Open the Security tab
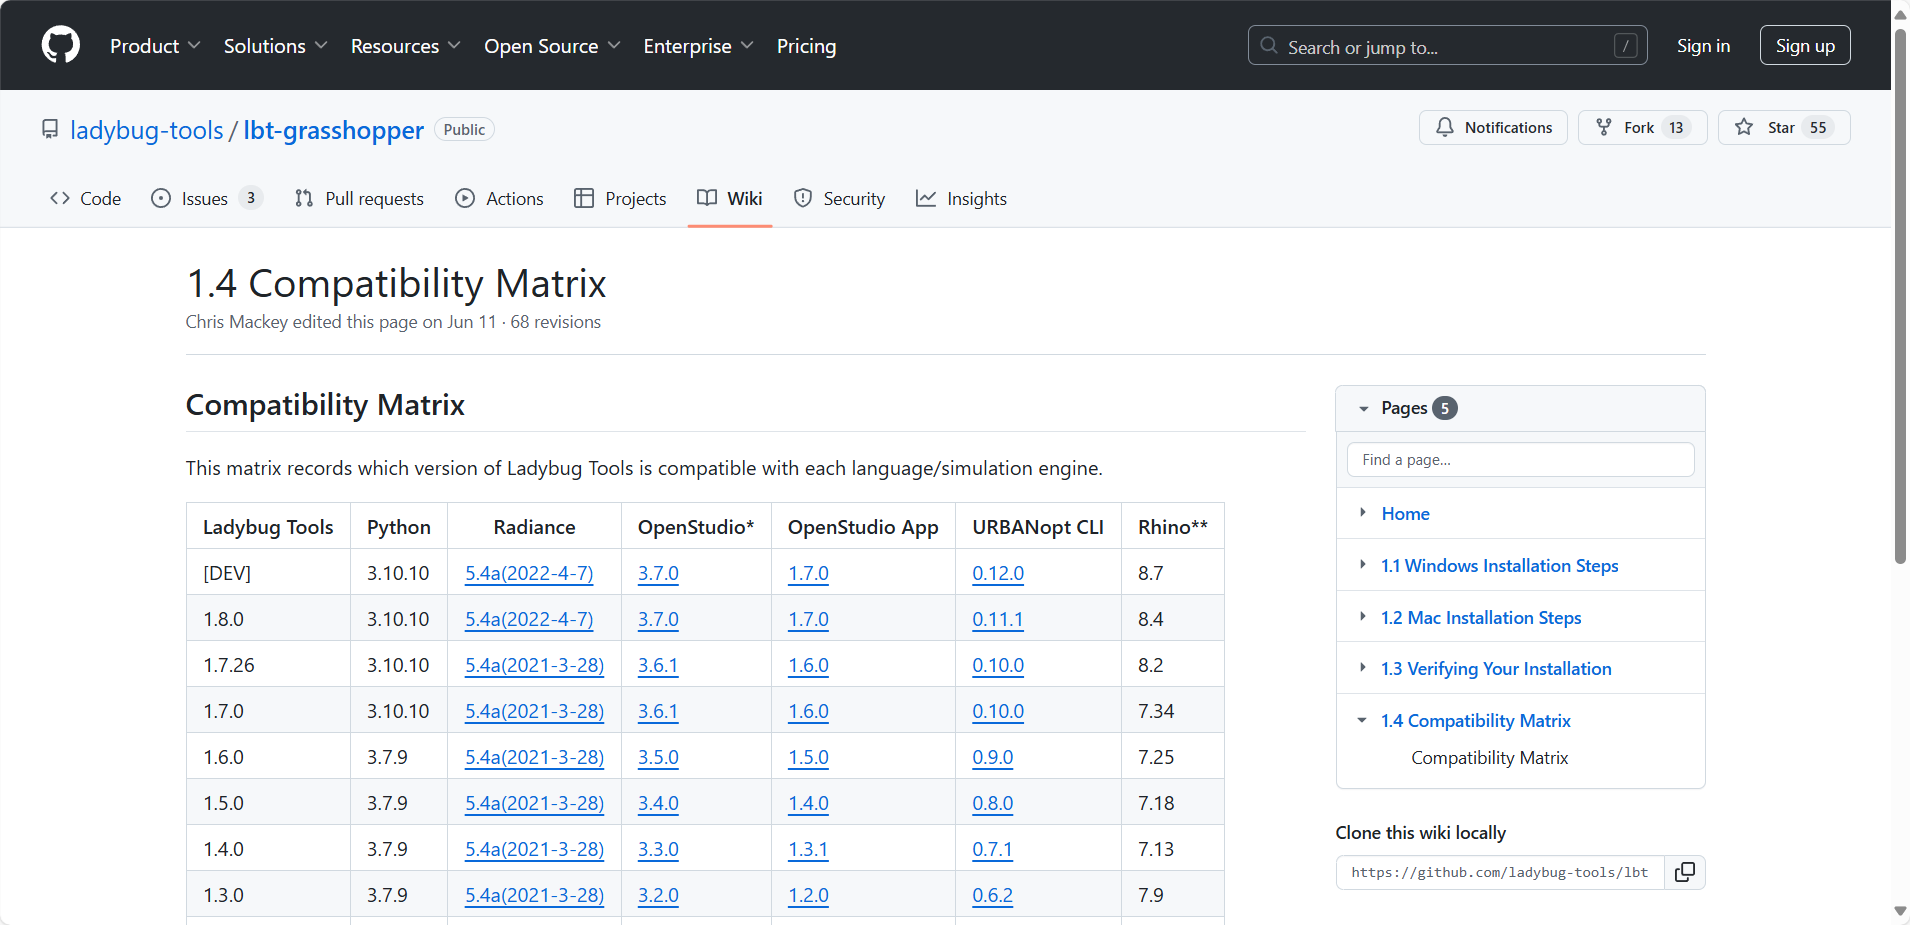The width and height of the screenshot is (1910, 925). click(x=839, y=198)
